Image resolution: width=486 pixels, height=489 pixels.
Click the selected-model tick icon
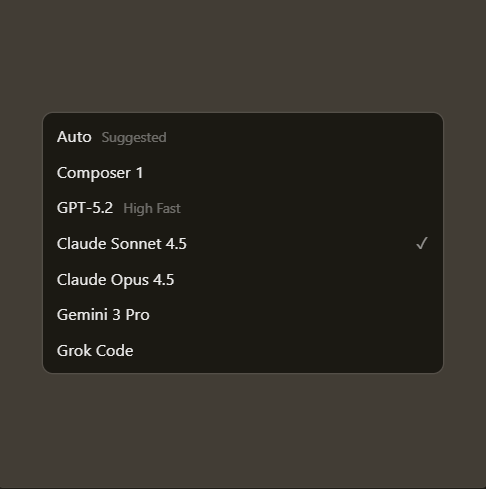[x=422, y=243]
